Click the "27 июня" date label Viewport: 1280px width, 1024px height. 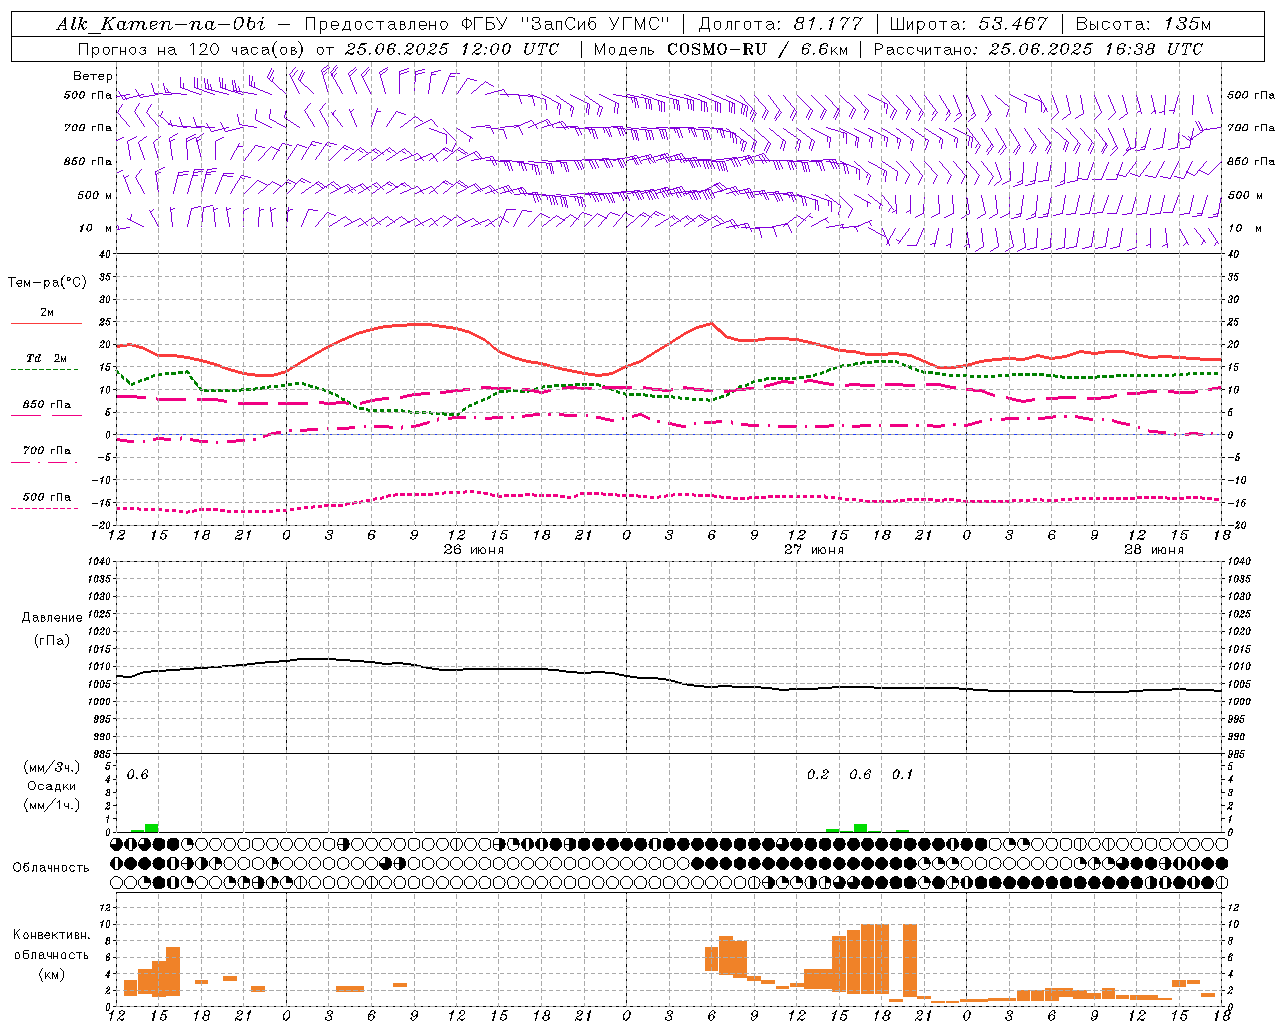click(814, 550)
